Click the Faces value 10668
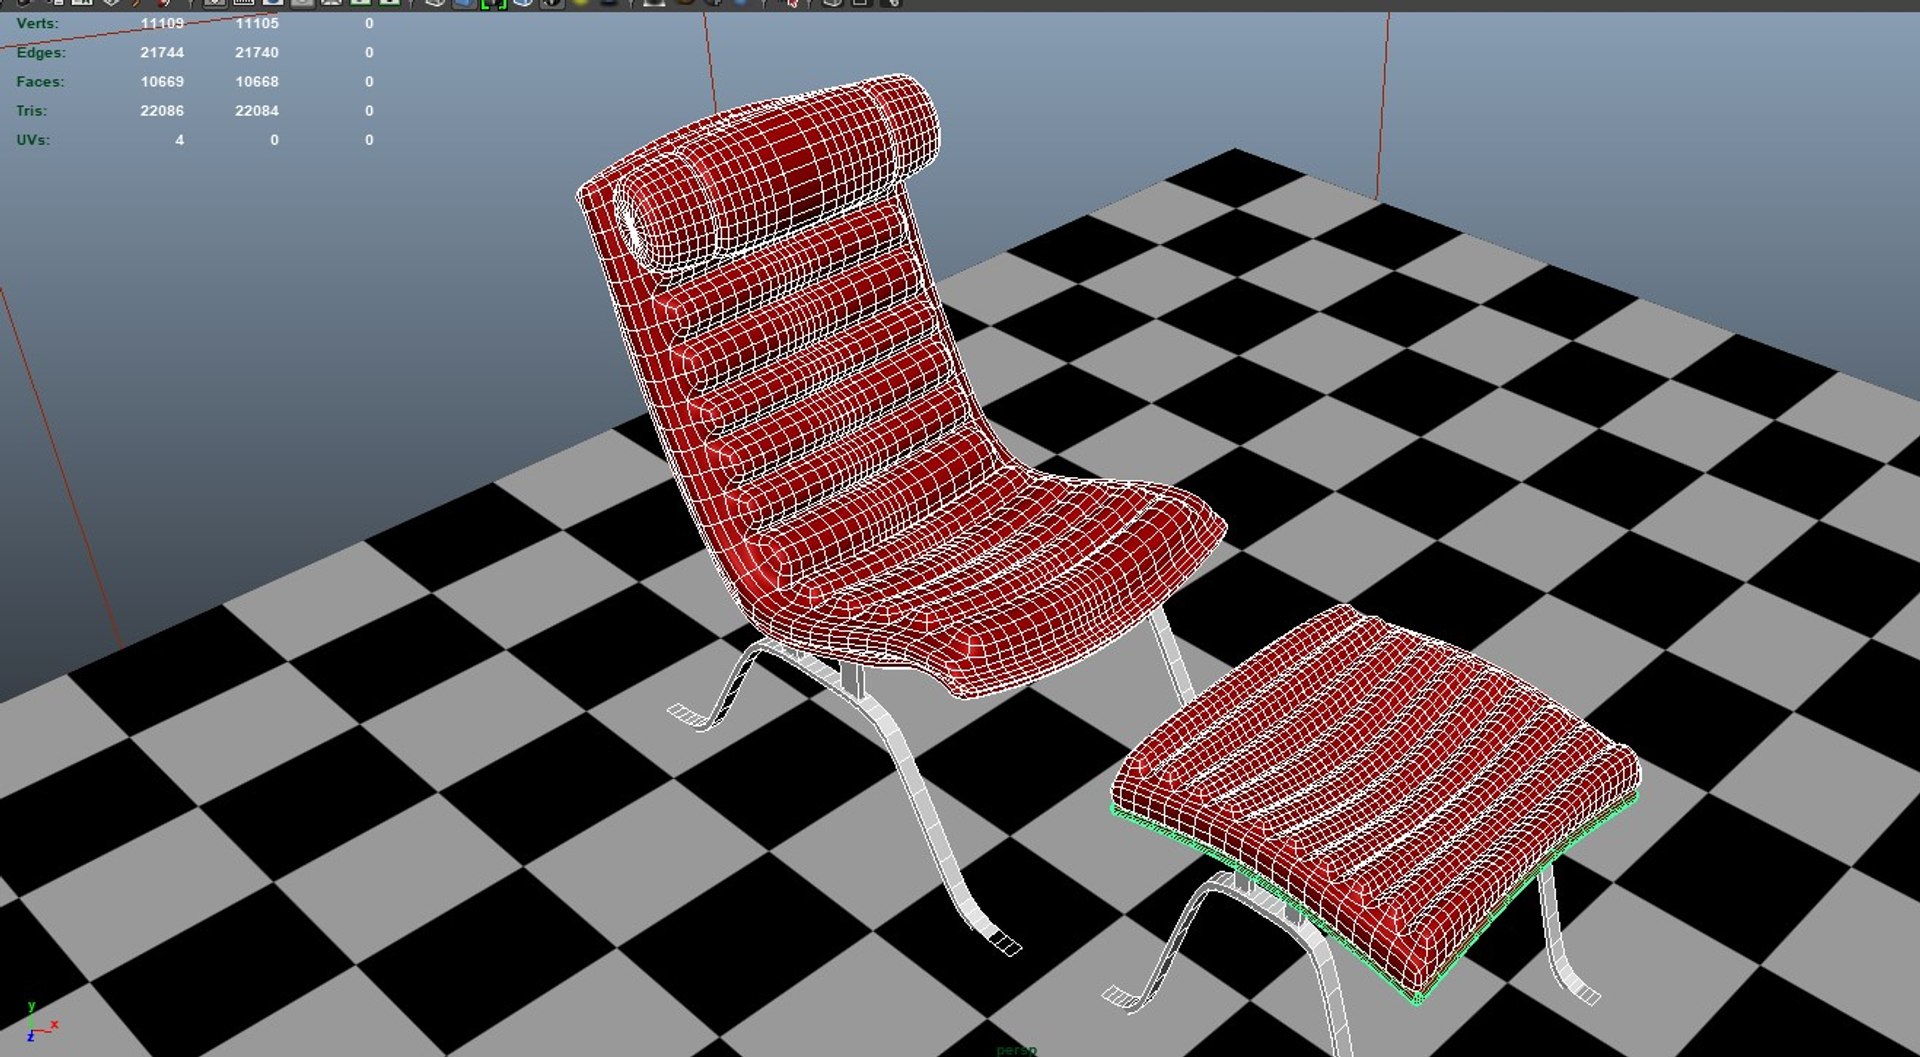The height and width of the screenshot is (1057, 1920). pyautogui.click(x=257, y=81)
